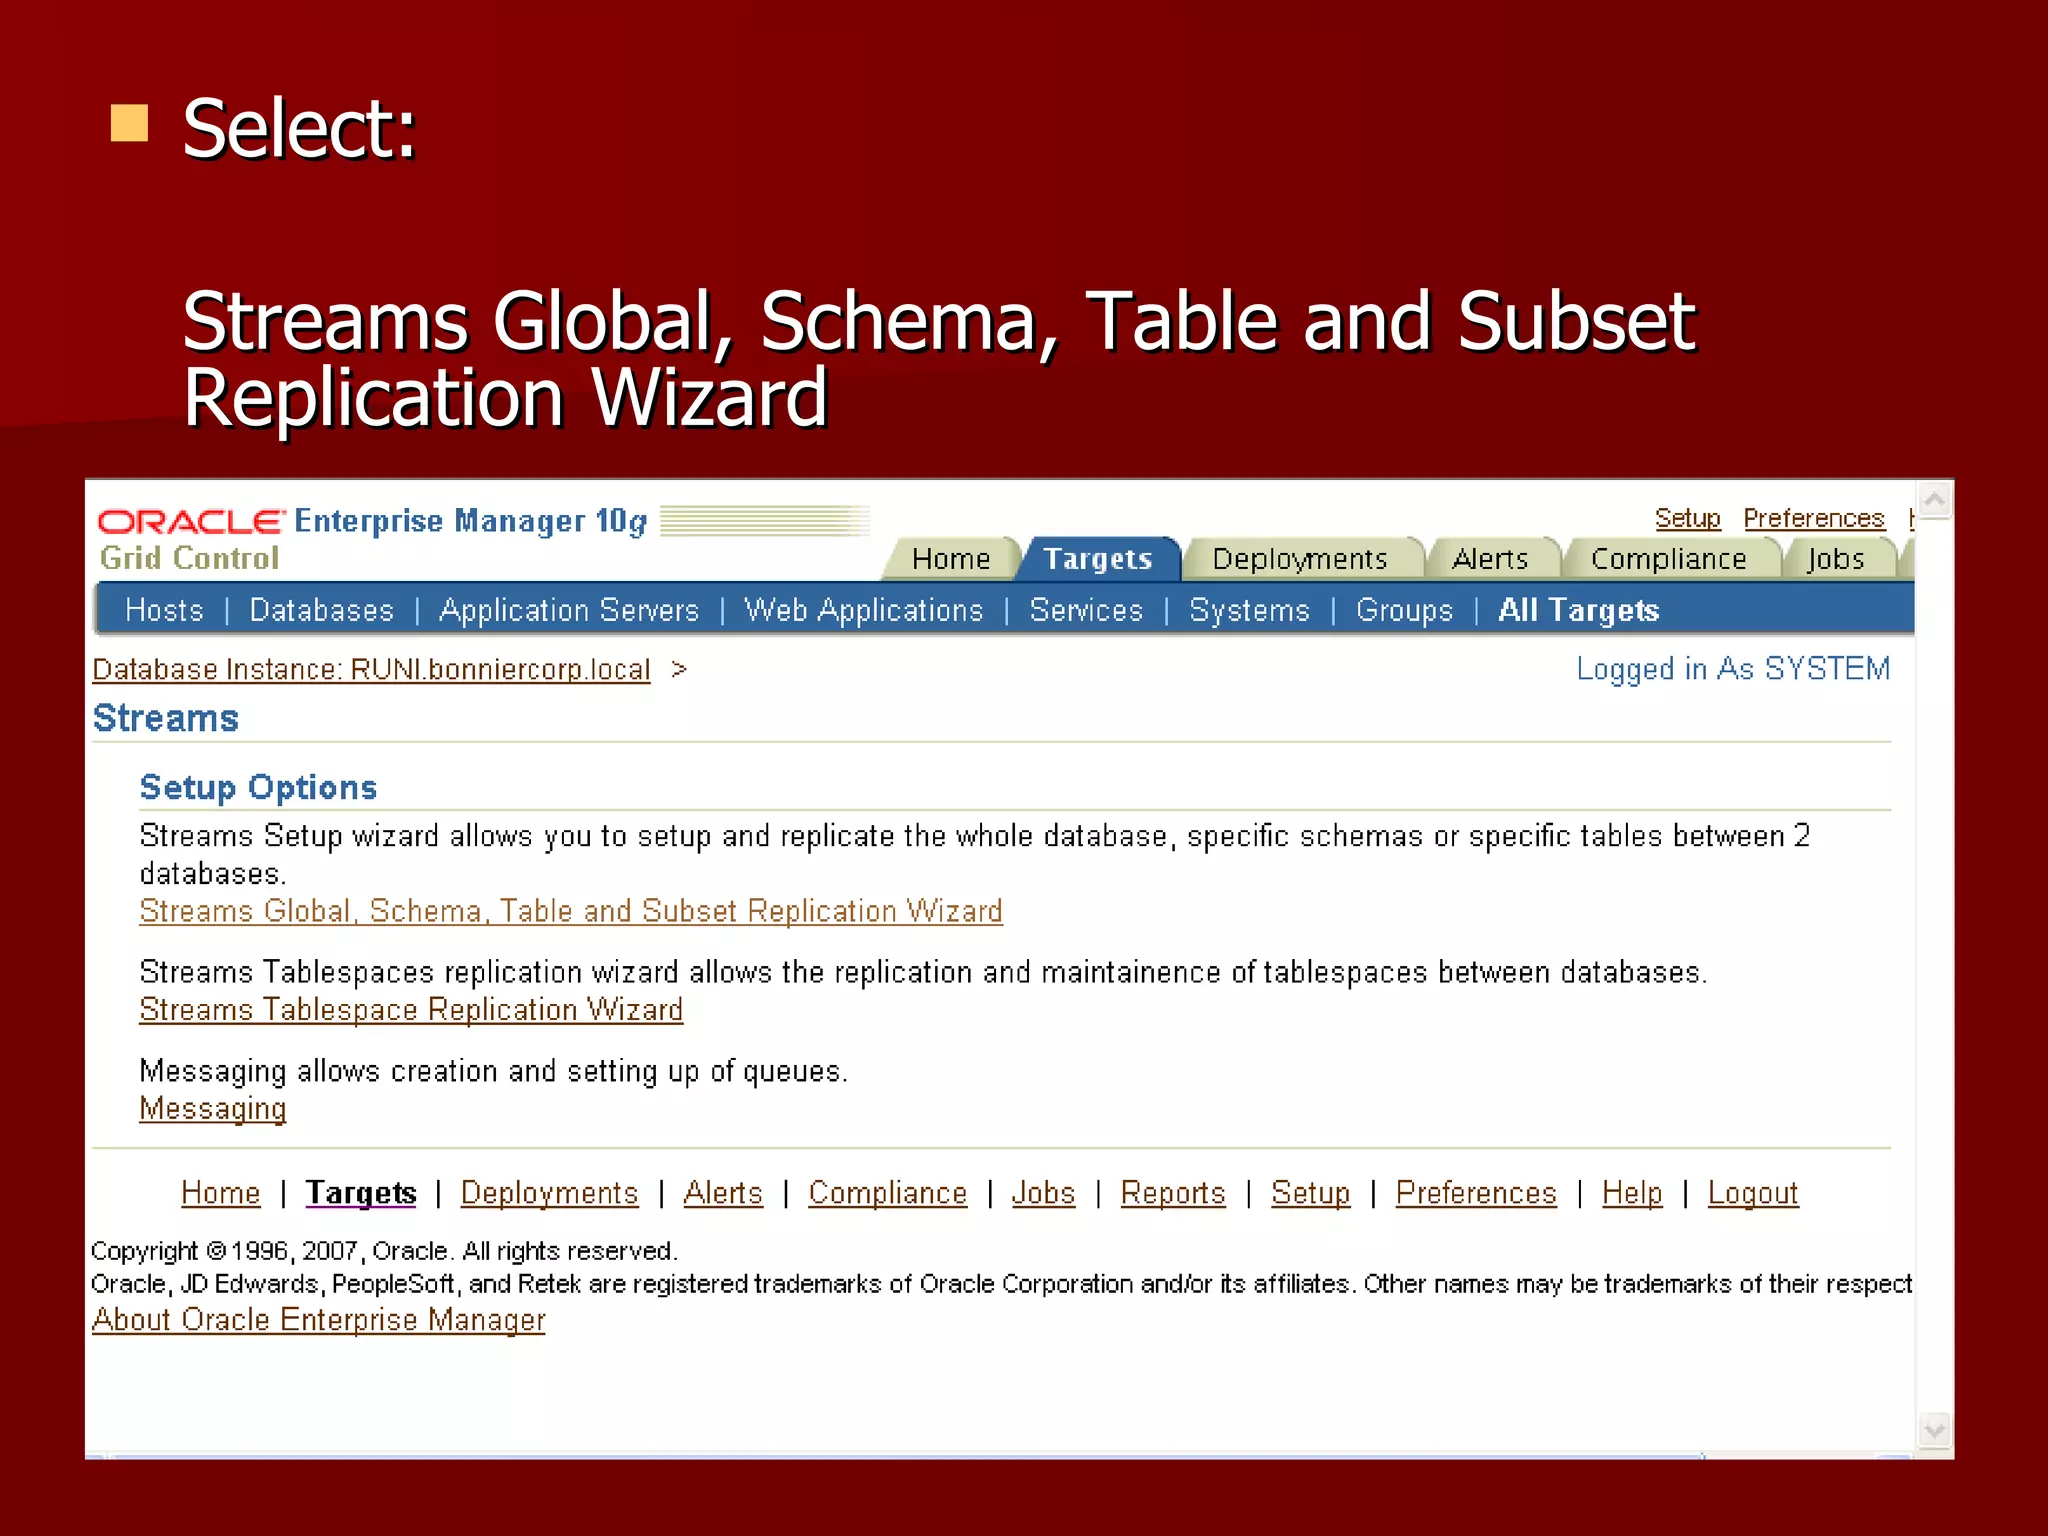The height and width of the screenshot is (1536, 2048).
Task: Click the horizontal scrollbar at bottom
Action: pos(905,1455)
